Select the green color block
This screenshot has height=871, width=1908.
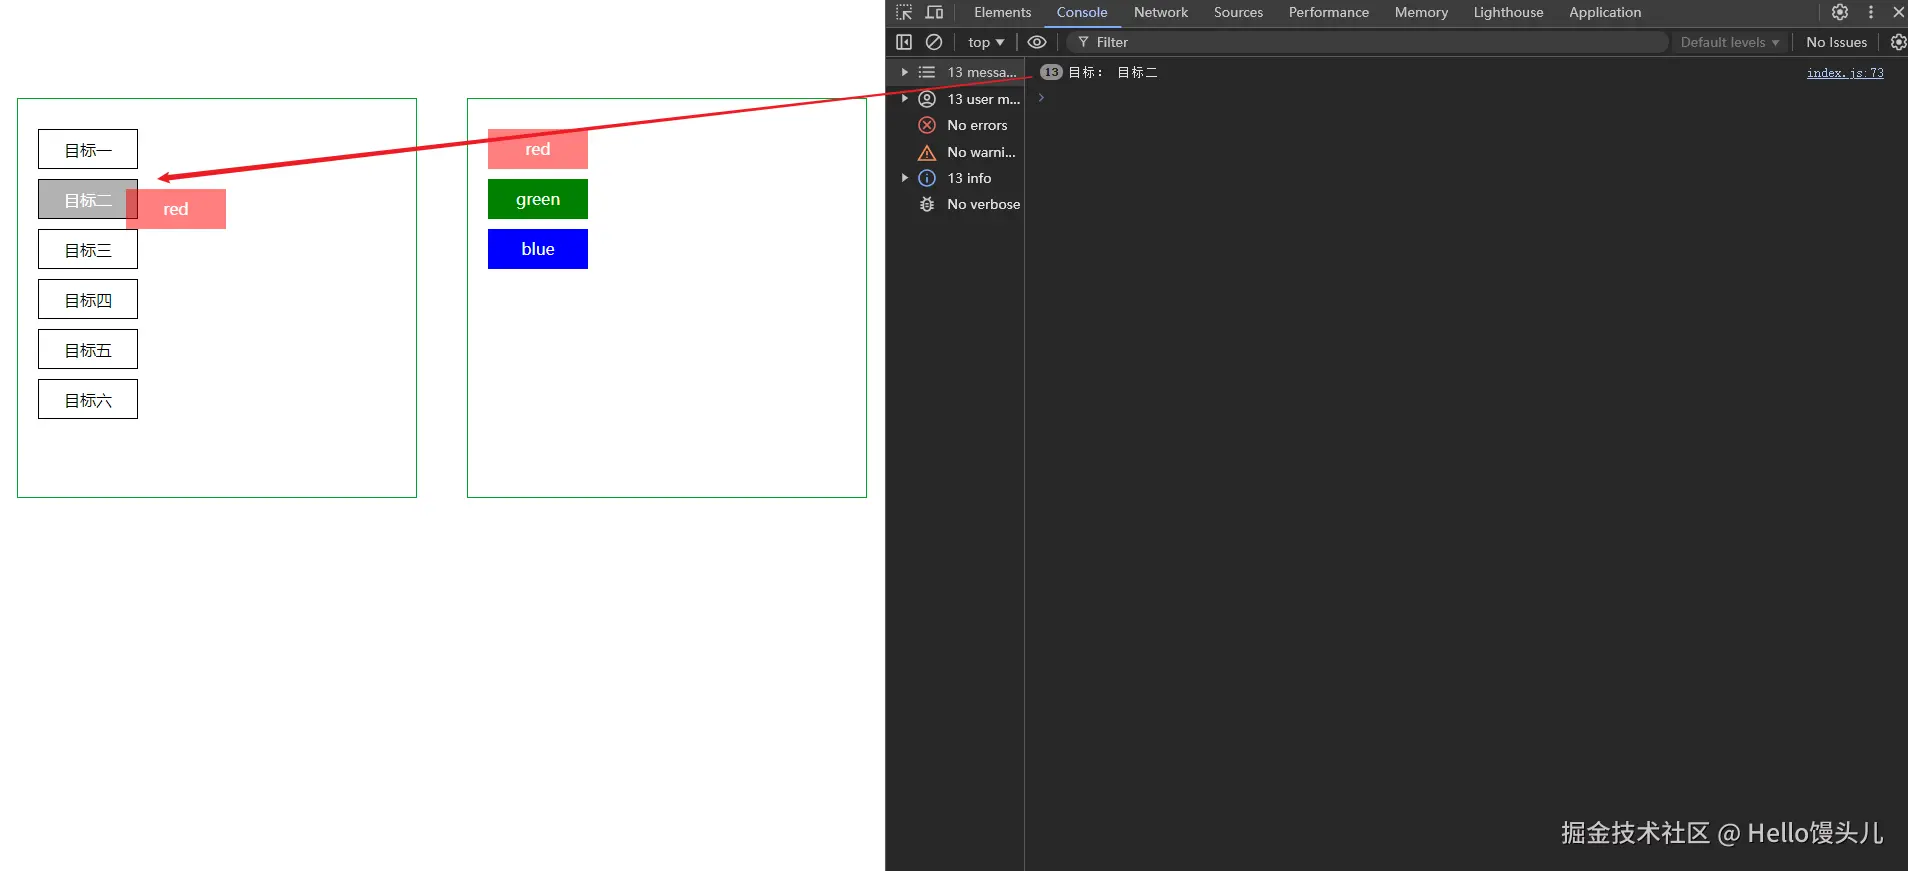[x=538, y=199]
